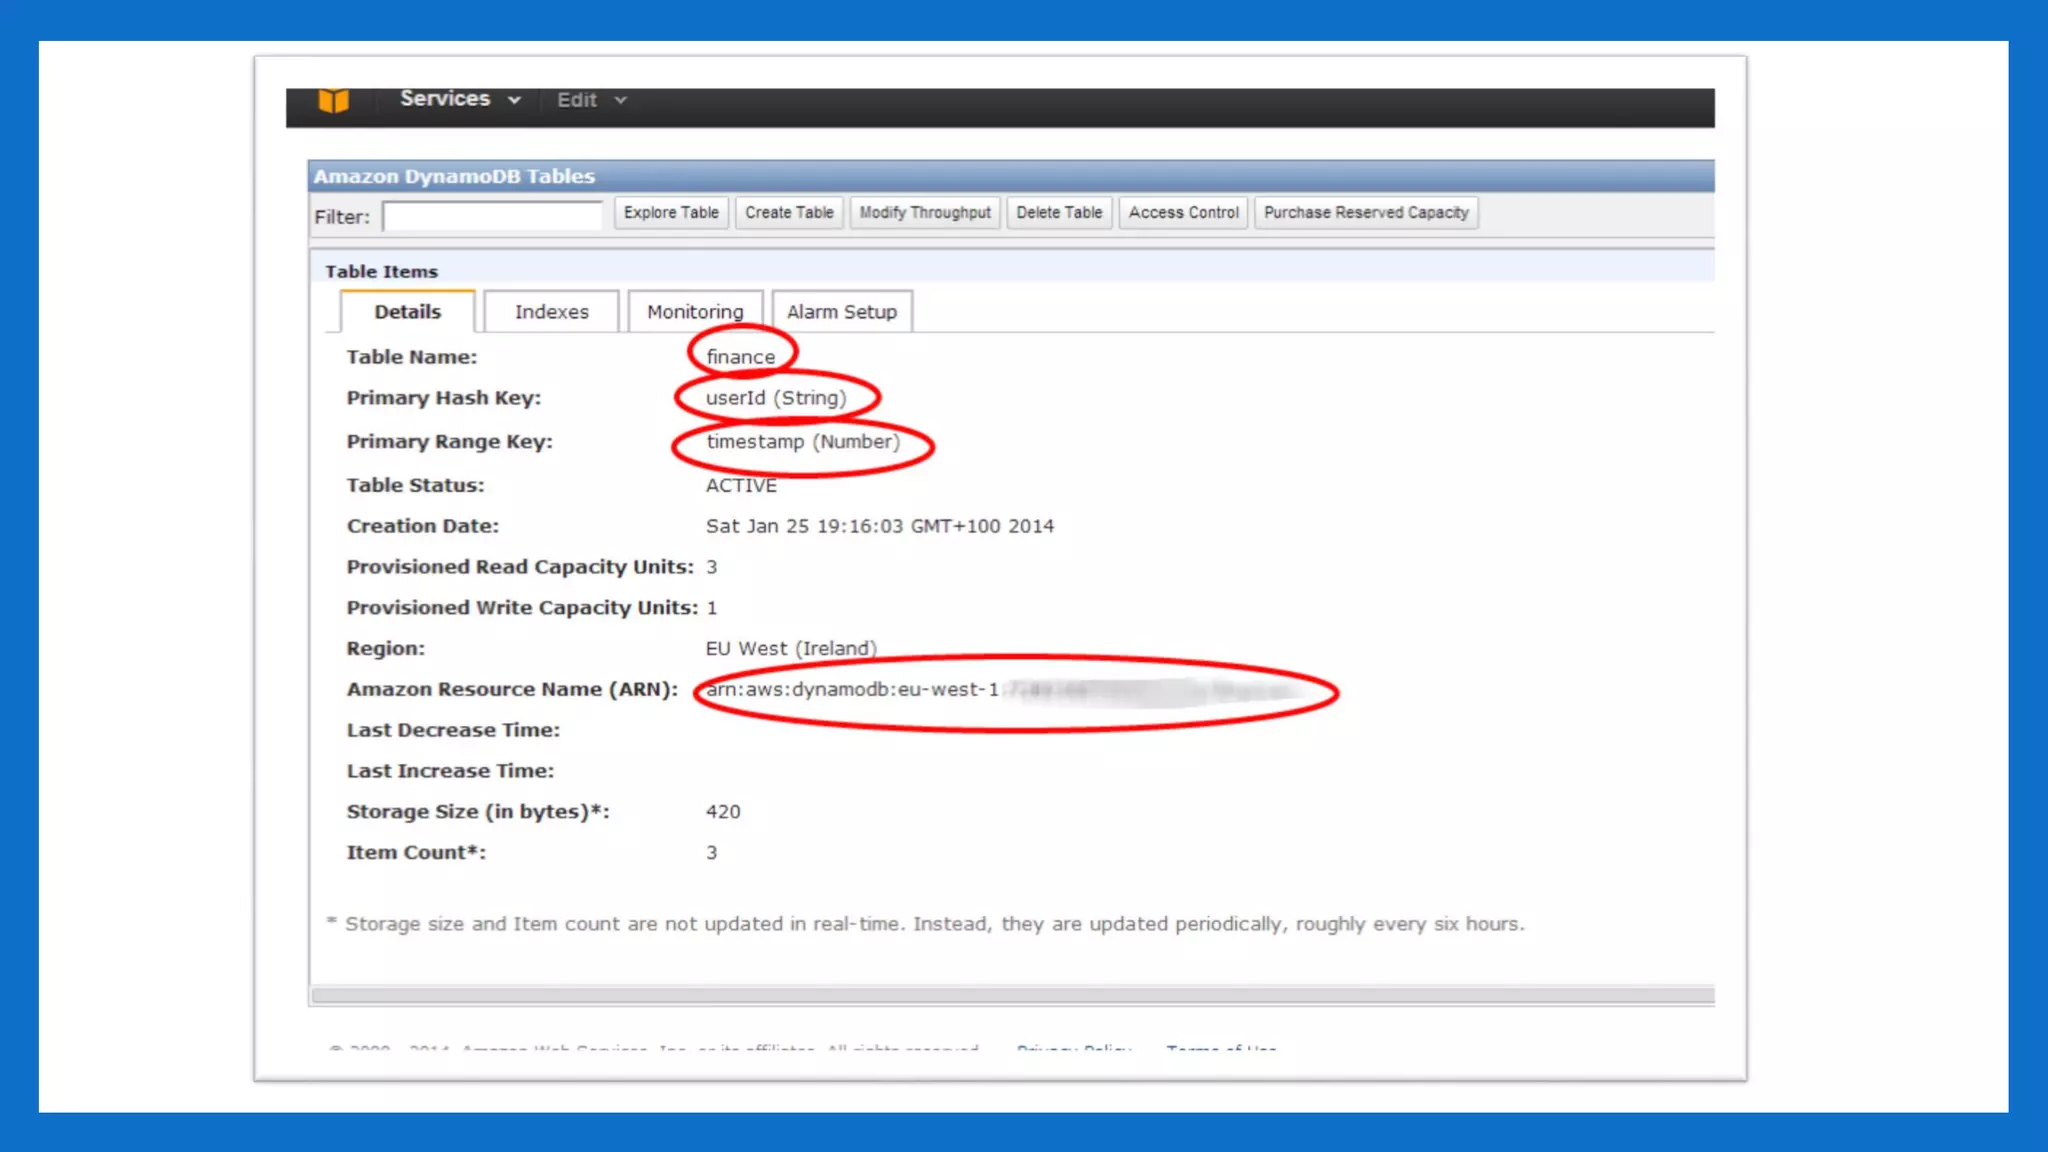Click the storage size footnote text
Viewport: 2048px width, 1152px height.
[925, 924]
